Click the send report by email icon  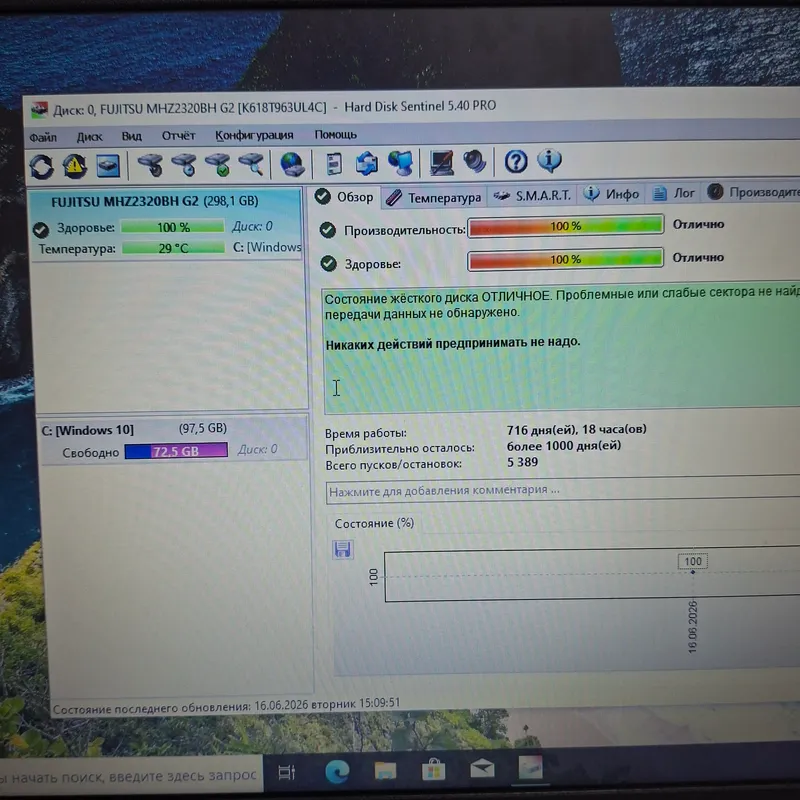[366, 163]
